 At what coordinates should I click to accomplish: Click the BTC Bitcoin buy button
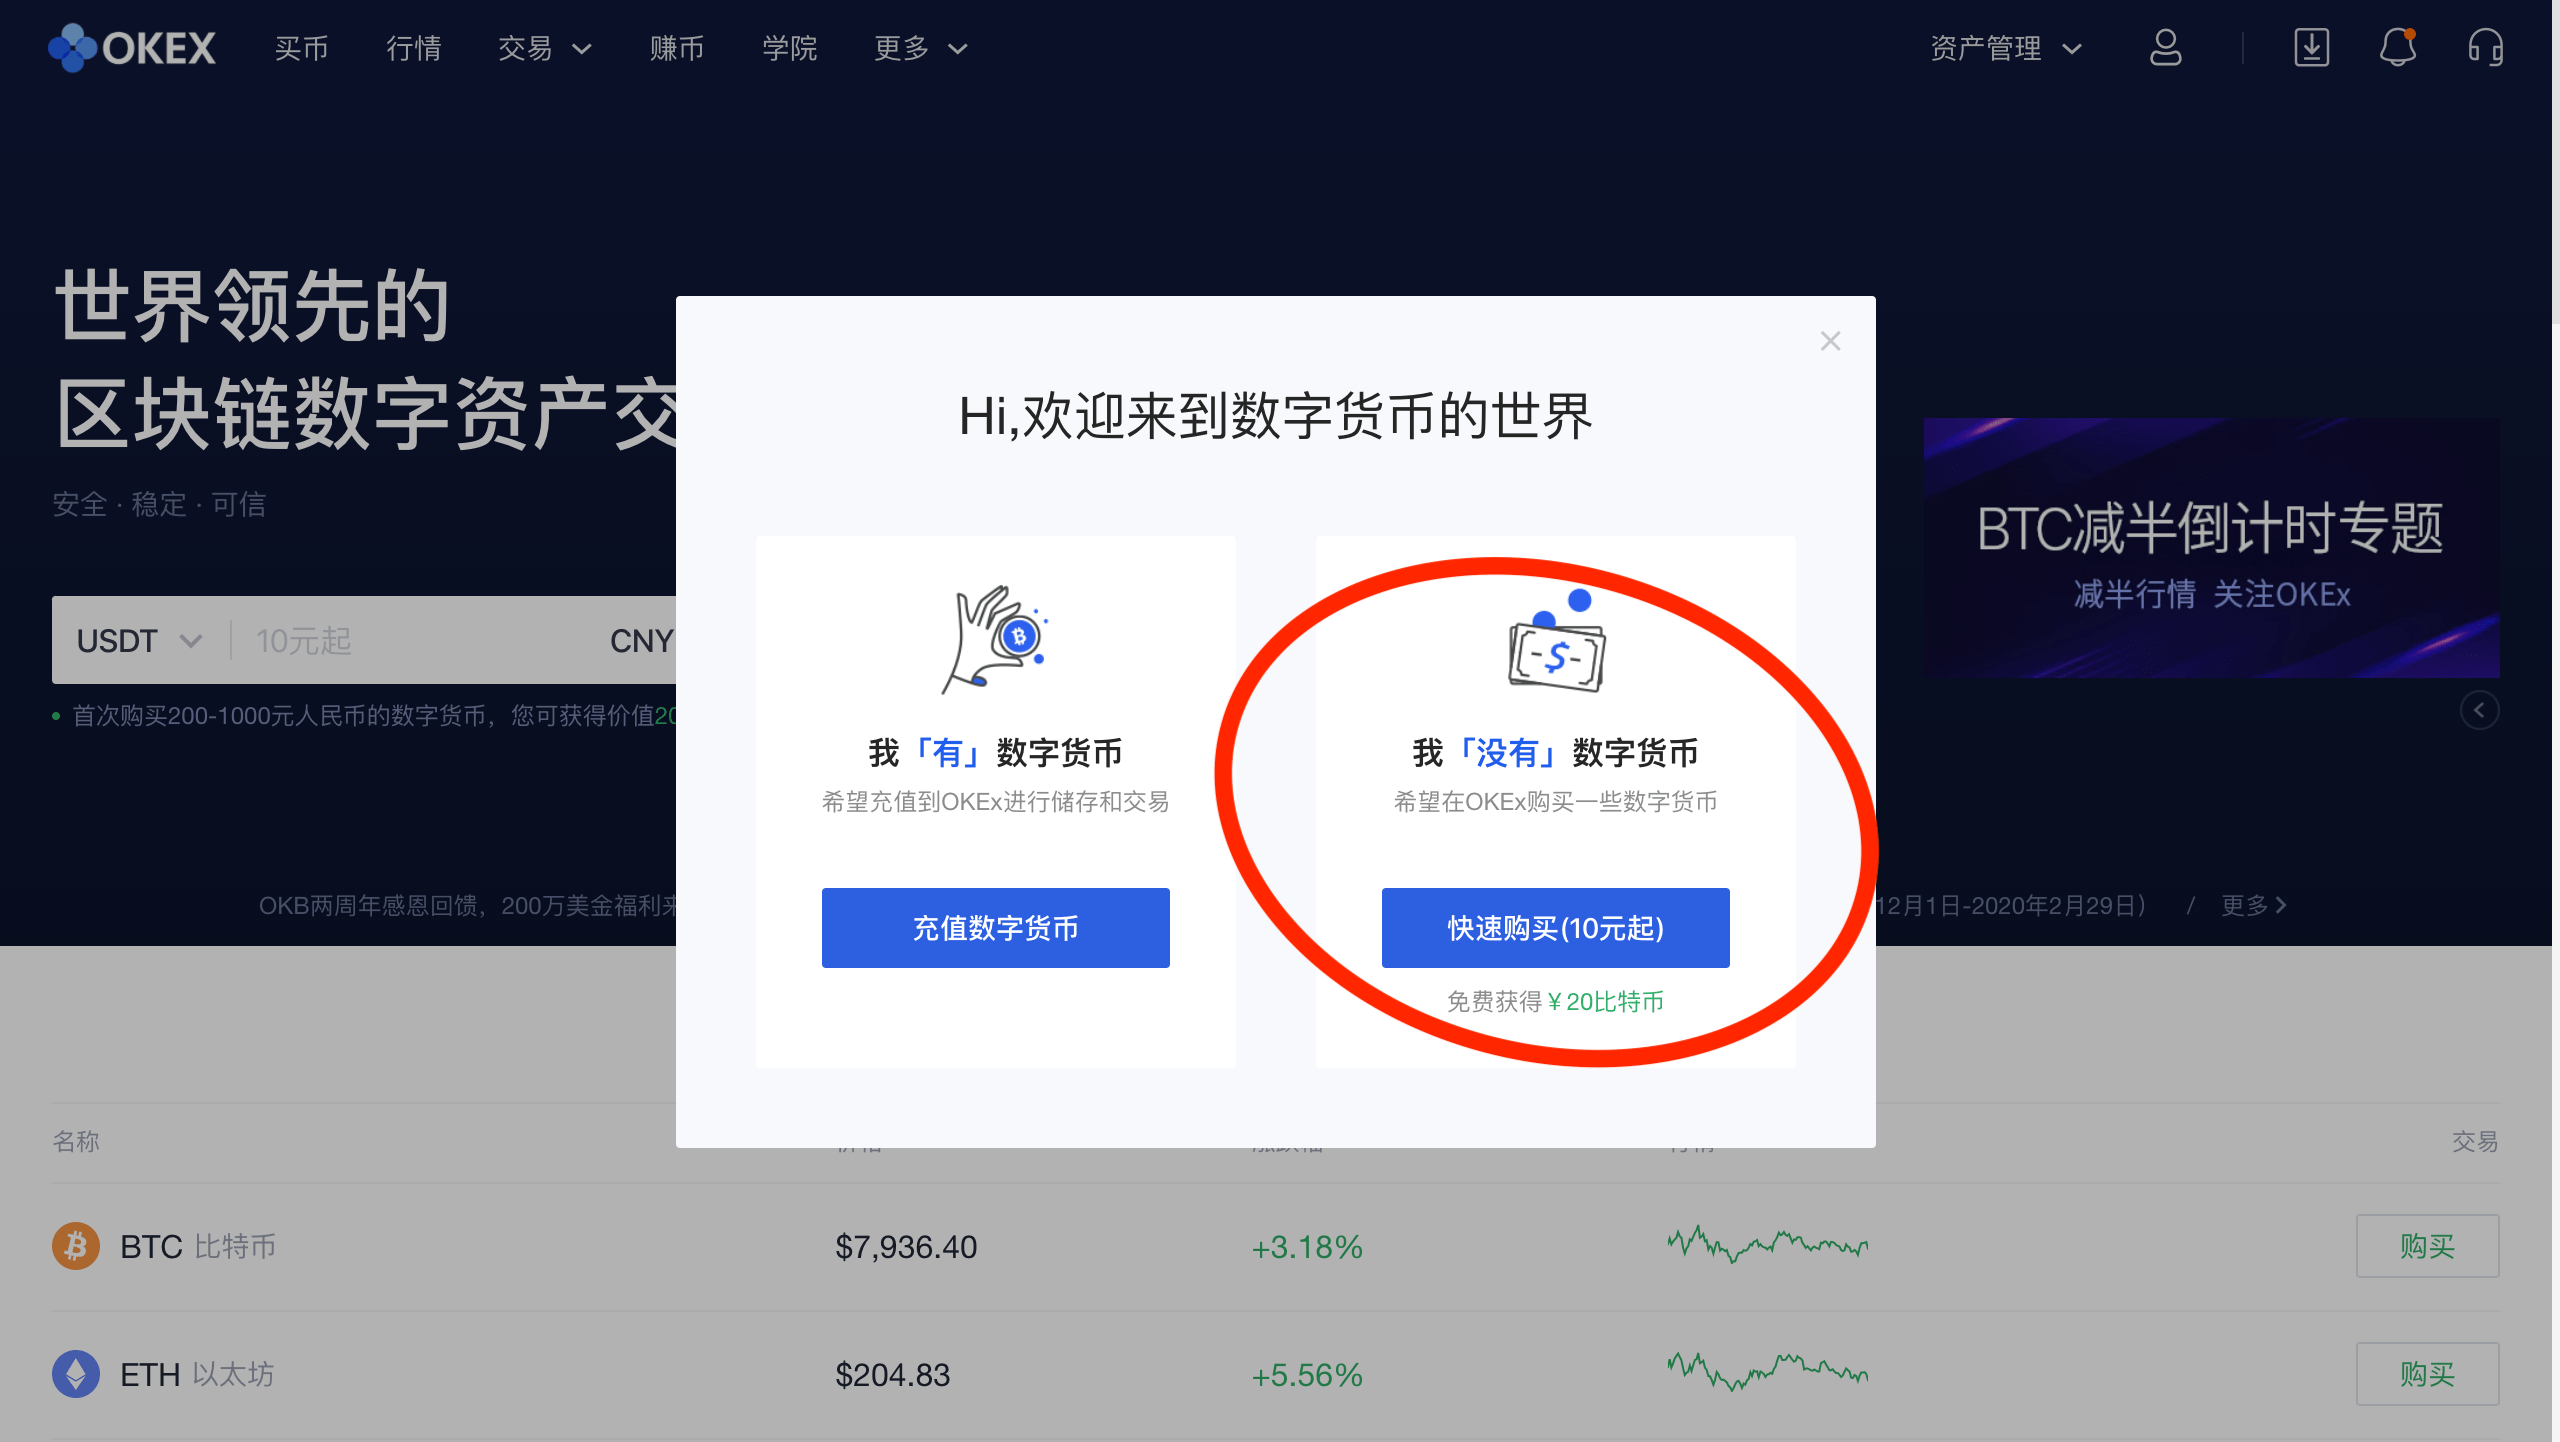tap(2428, 1245)
